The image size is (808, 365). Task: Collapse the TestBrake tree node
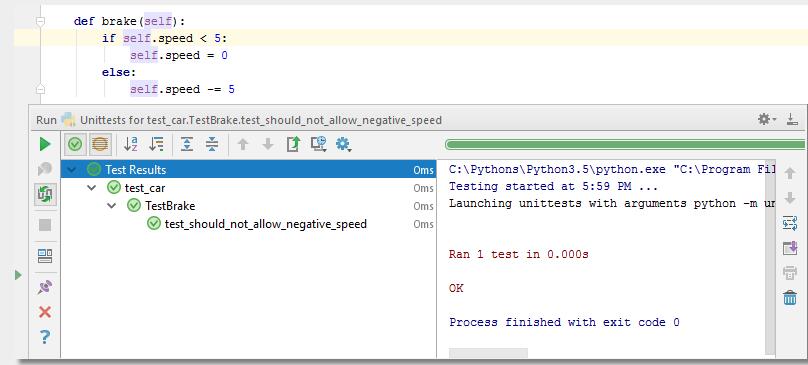[112, 206]
